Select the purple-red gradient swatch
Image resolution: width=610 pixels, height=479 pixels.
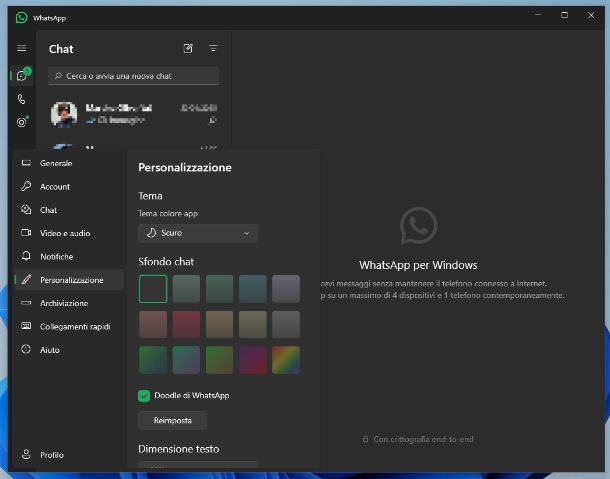[x=252, y=360]
